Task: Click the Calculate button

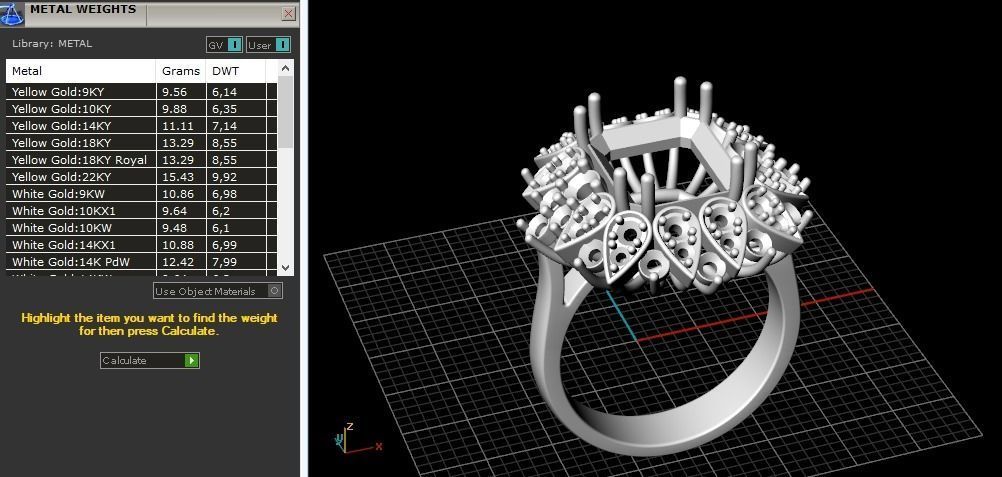Action: point(150,361)
